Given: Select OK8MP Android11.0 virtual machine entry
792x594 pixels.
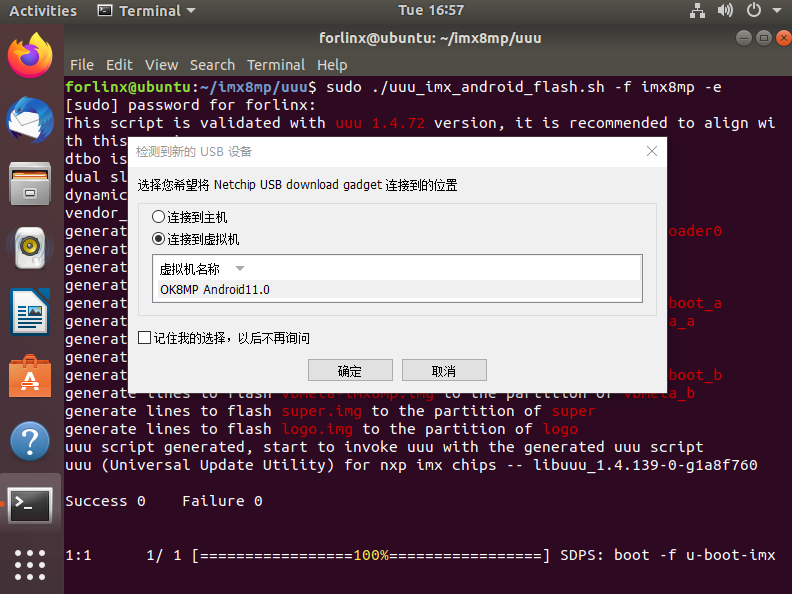Looking at the screenshot, I should click(215, 290).
